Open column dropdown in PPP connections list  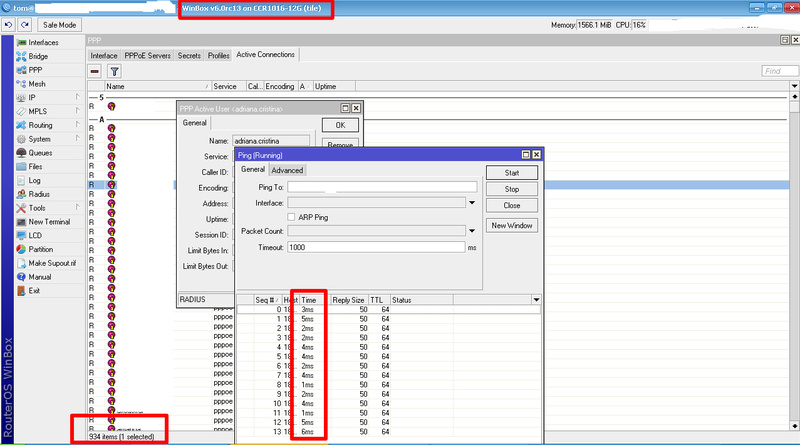click(x=794, y=86)
